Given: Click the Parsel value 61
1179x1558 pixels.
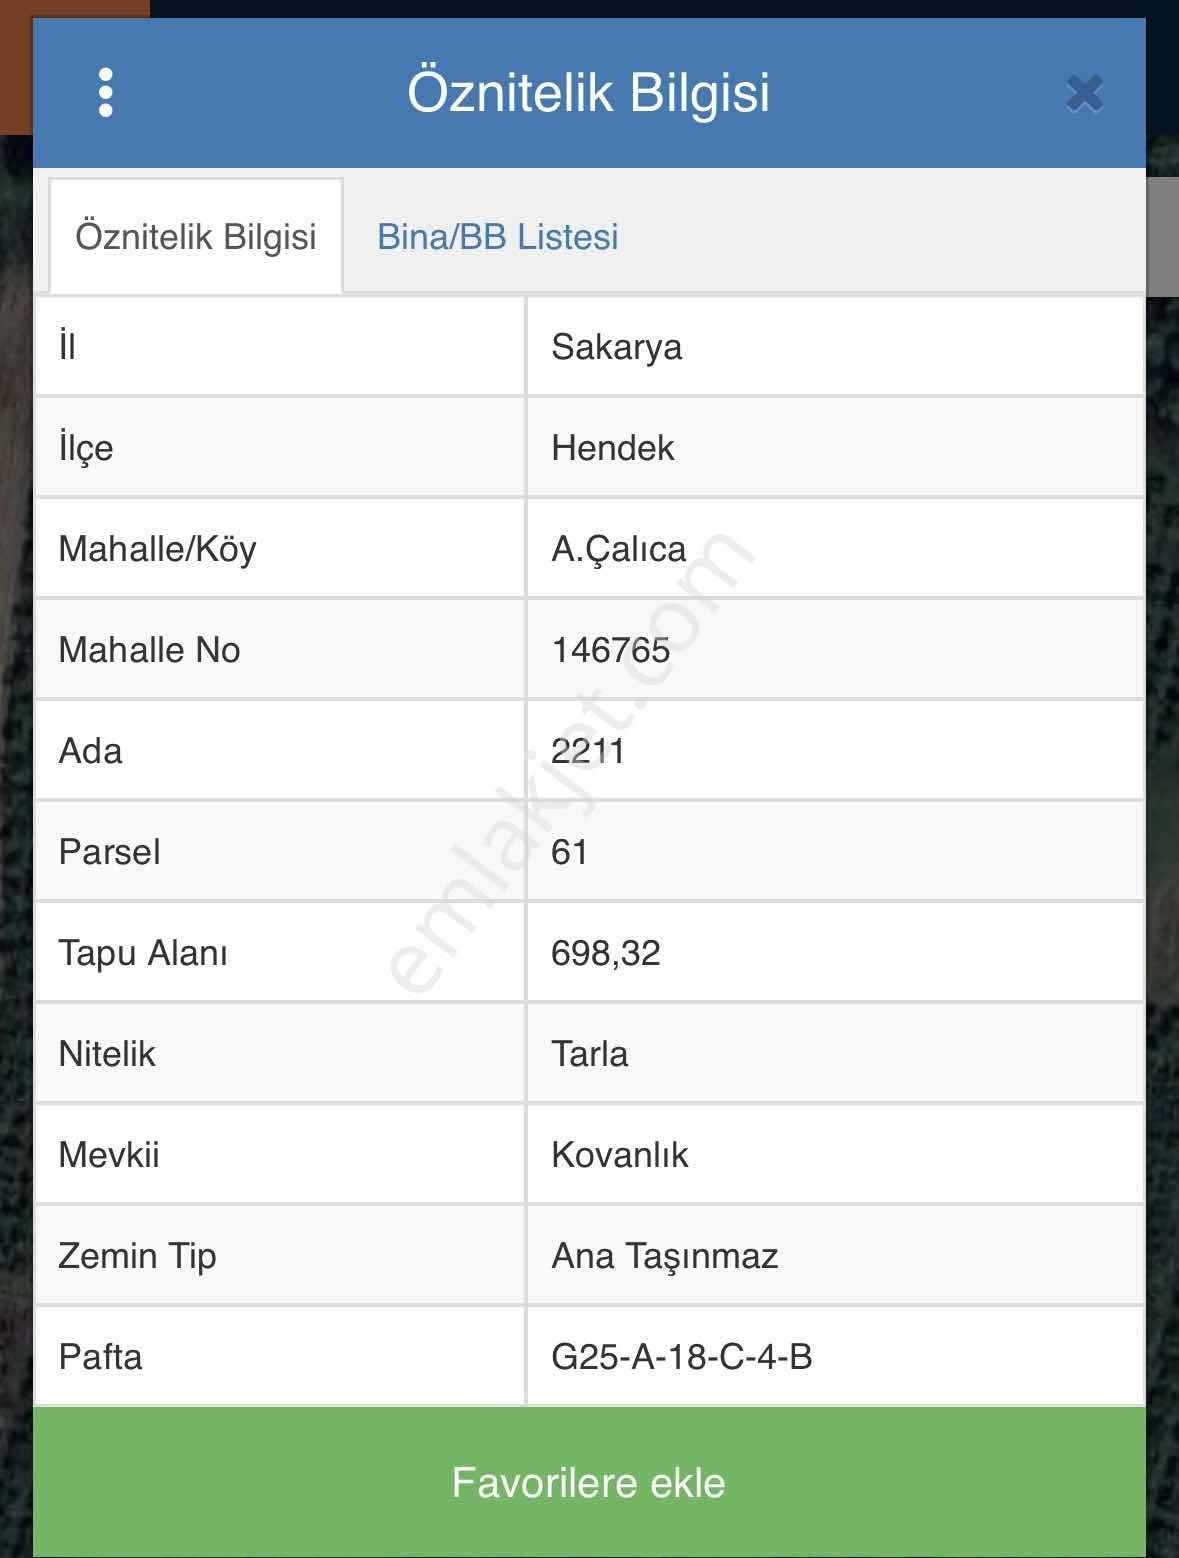Looking at the screenshot, I should (x=569, y=852).
